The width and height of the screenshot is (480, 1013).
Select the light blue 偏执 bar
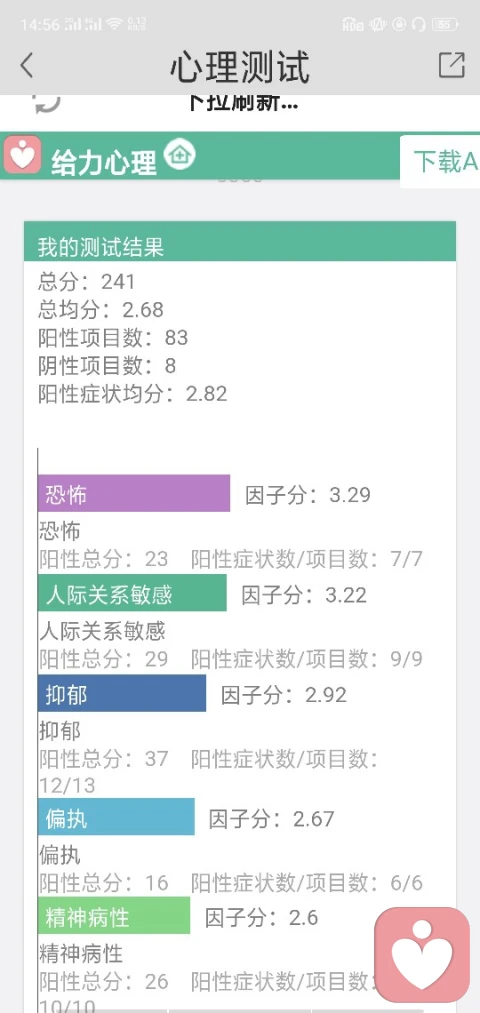pos(116,817)
